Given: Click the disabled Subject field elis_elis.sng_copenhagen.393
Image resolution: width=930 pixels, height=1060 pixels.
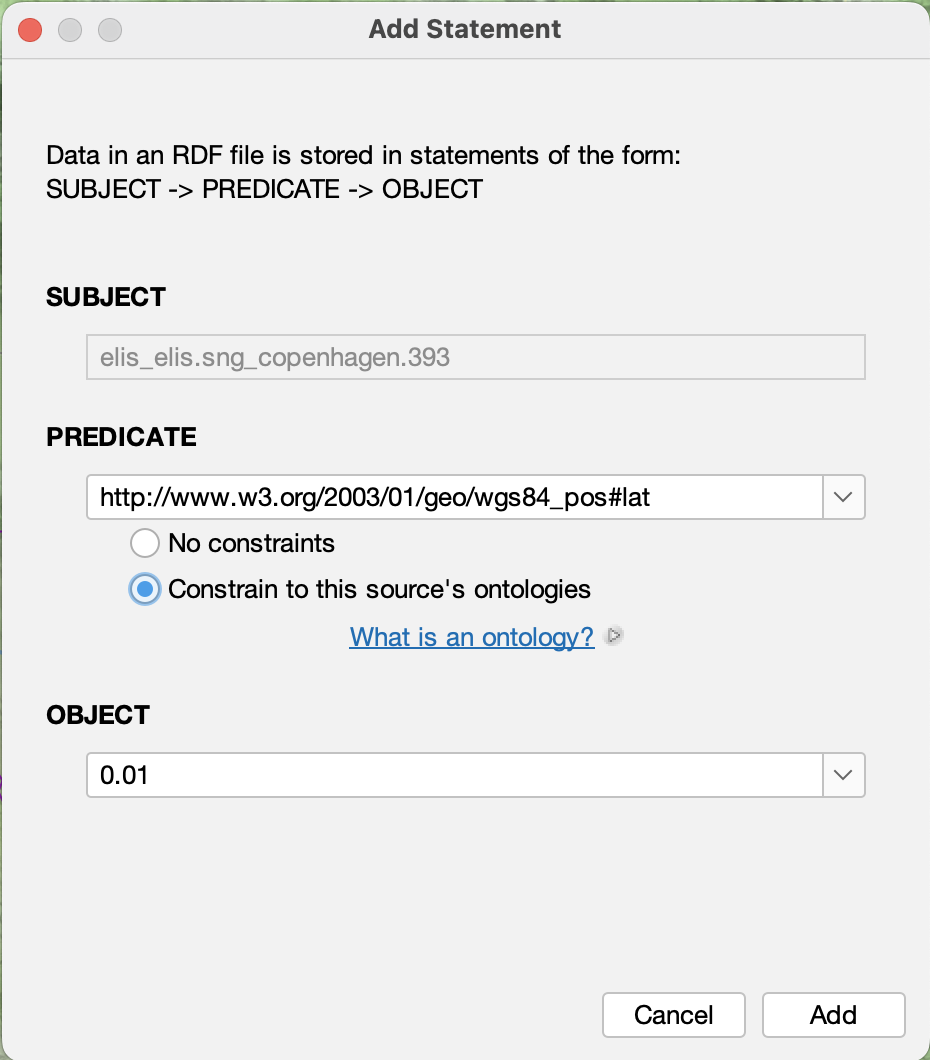Looking at the screenshot, I should [x=475, y=357].
